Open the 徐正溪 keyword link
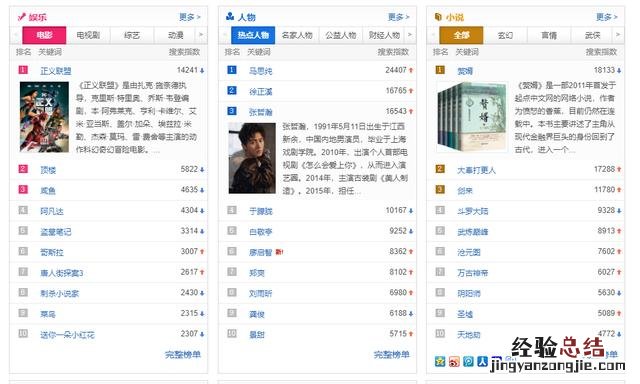Viewport: 640px width, 384px height. pyautogui.click(x=260, y=91)
